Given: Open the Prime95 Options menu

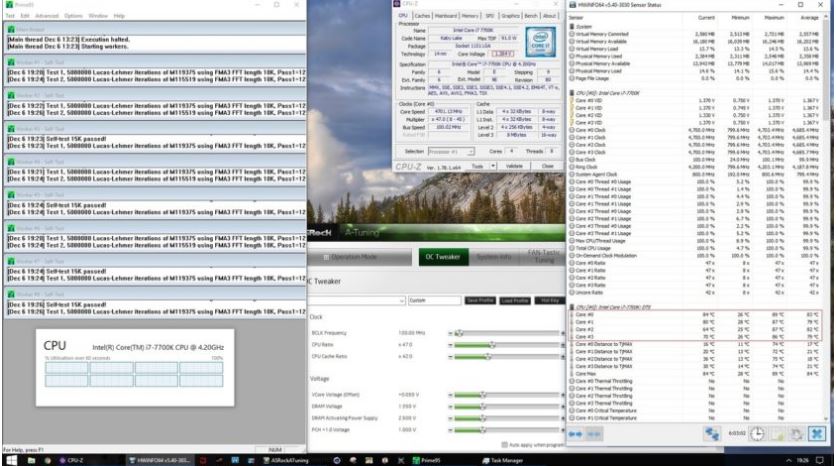Looking at the screenshot, I should click(74, 16).
